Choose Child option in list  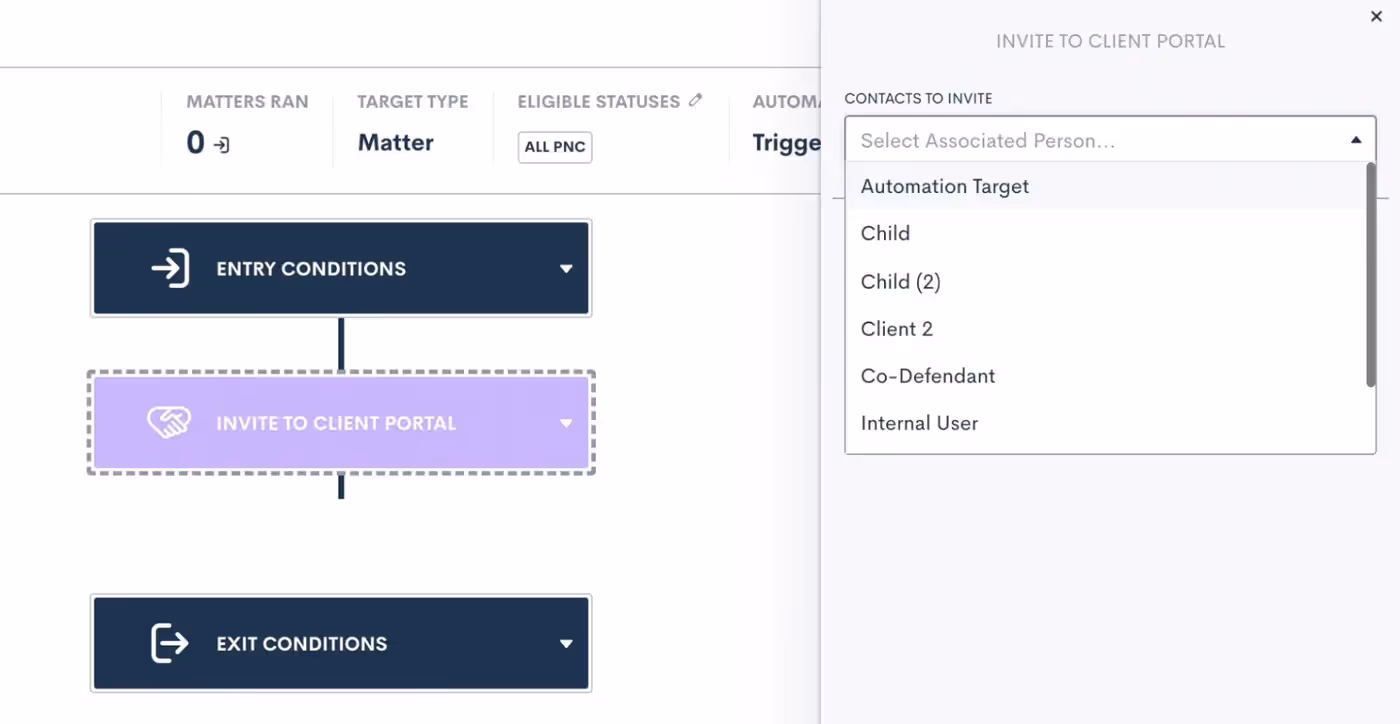click(1106, 233)
